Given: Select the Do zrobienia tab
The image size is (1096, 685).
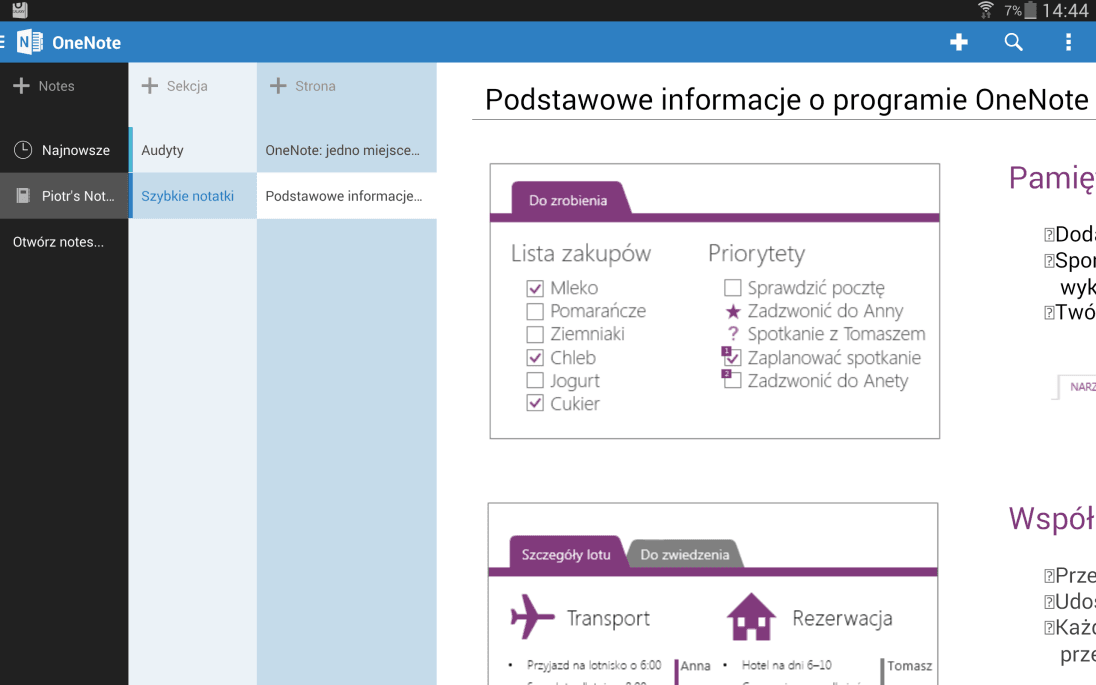Looking at the screenshot, I should point(568,200).
